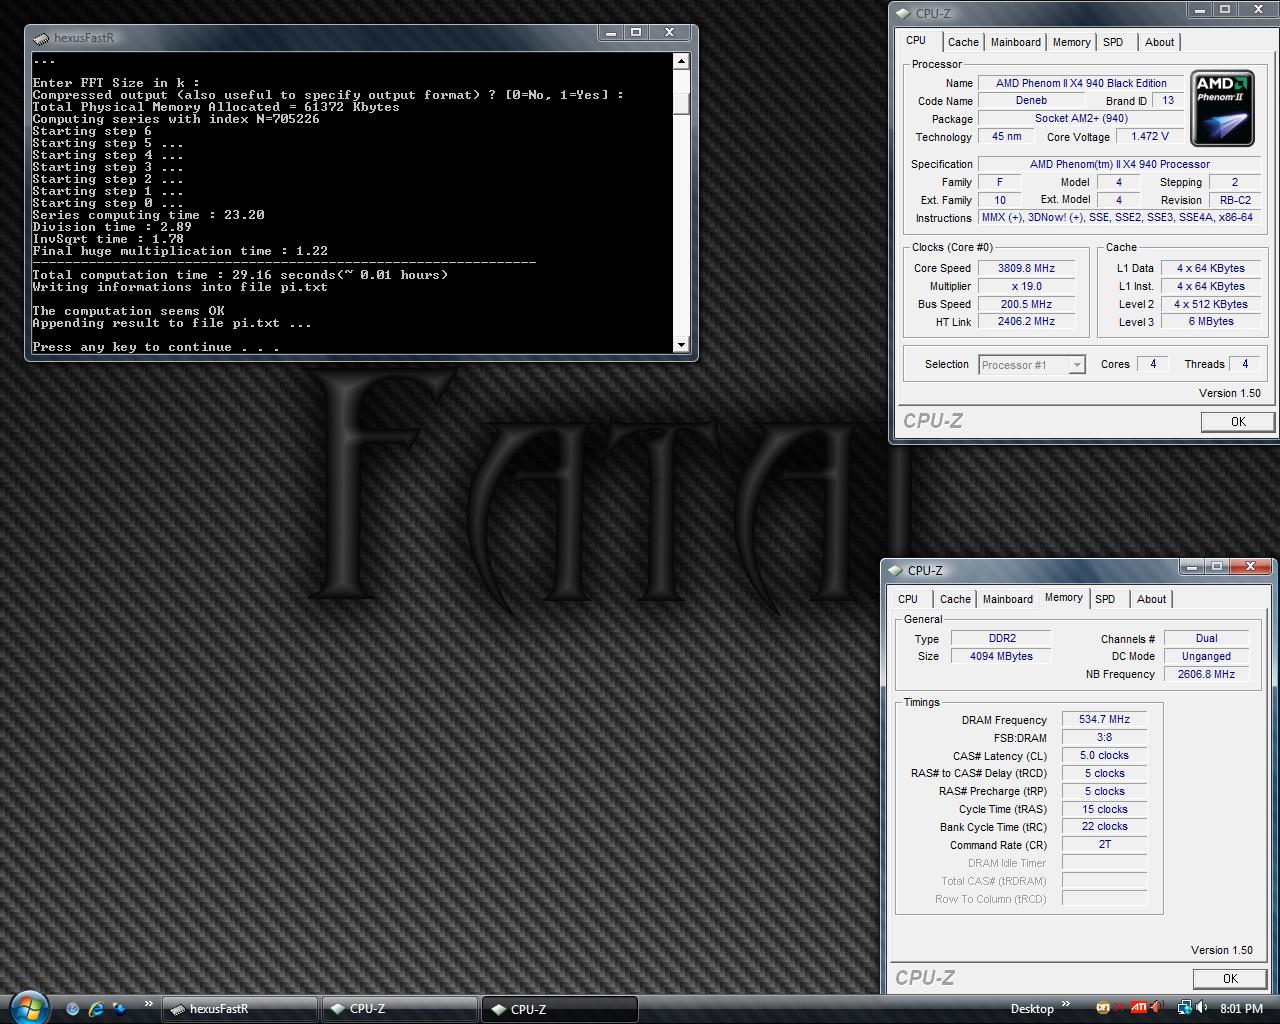The height and width of the screenshot is (1024, 1280).
Task: Click the memory Type field DDR2
Action: pos(1001,639)
